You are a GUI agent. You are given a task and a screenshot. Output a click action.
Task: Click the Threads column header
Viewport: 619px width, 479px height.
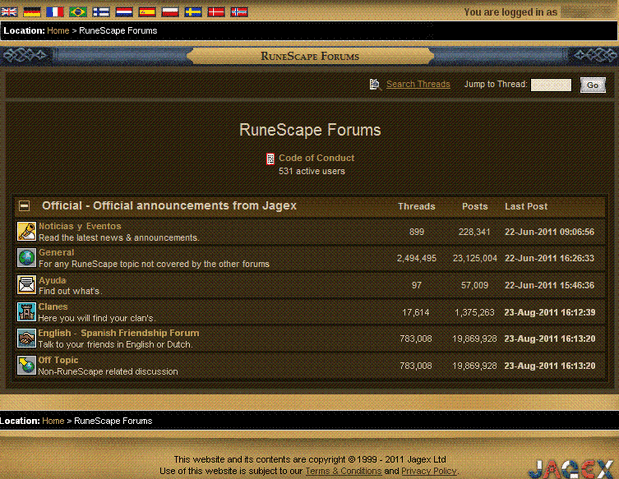coord(416,207)
